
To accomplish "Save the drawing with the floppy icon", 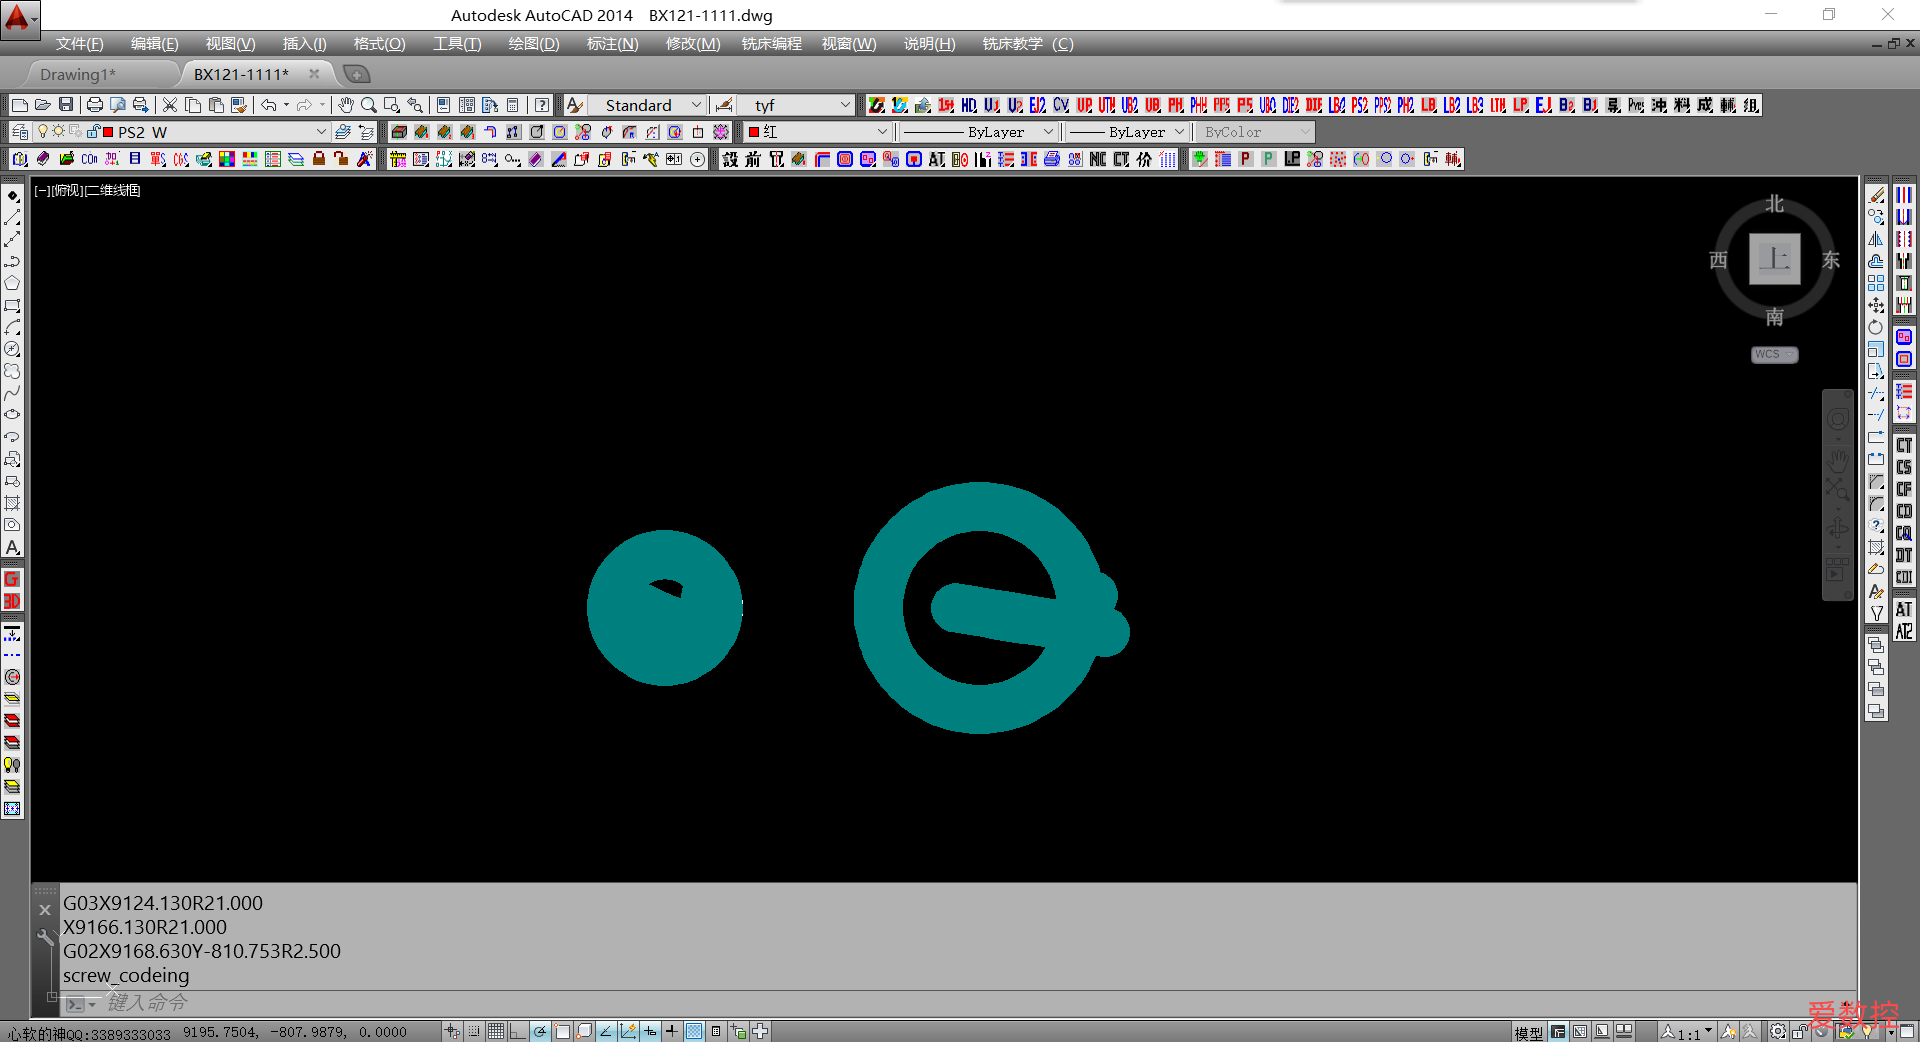I will coord(66,105).
